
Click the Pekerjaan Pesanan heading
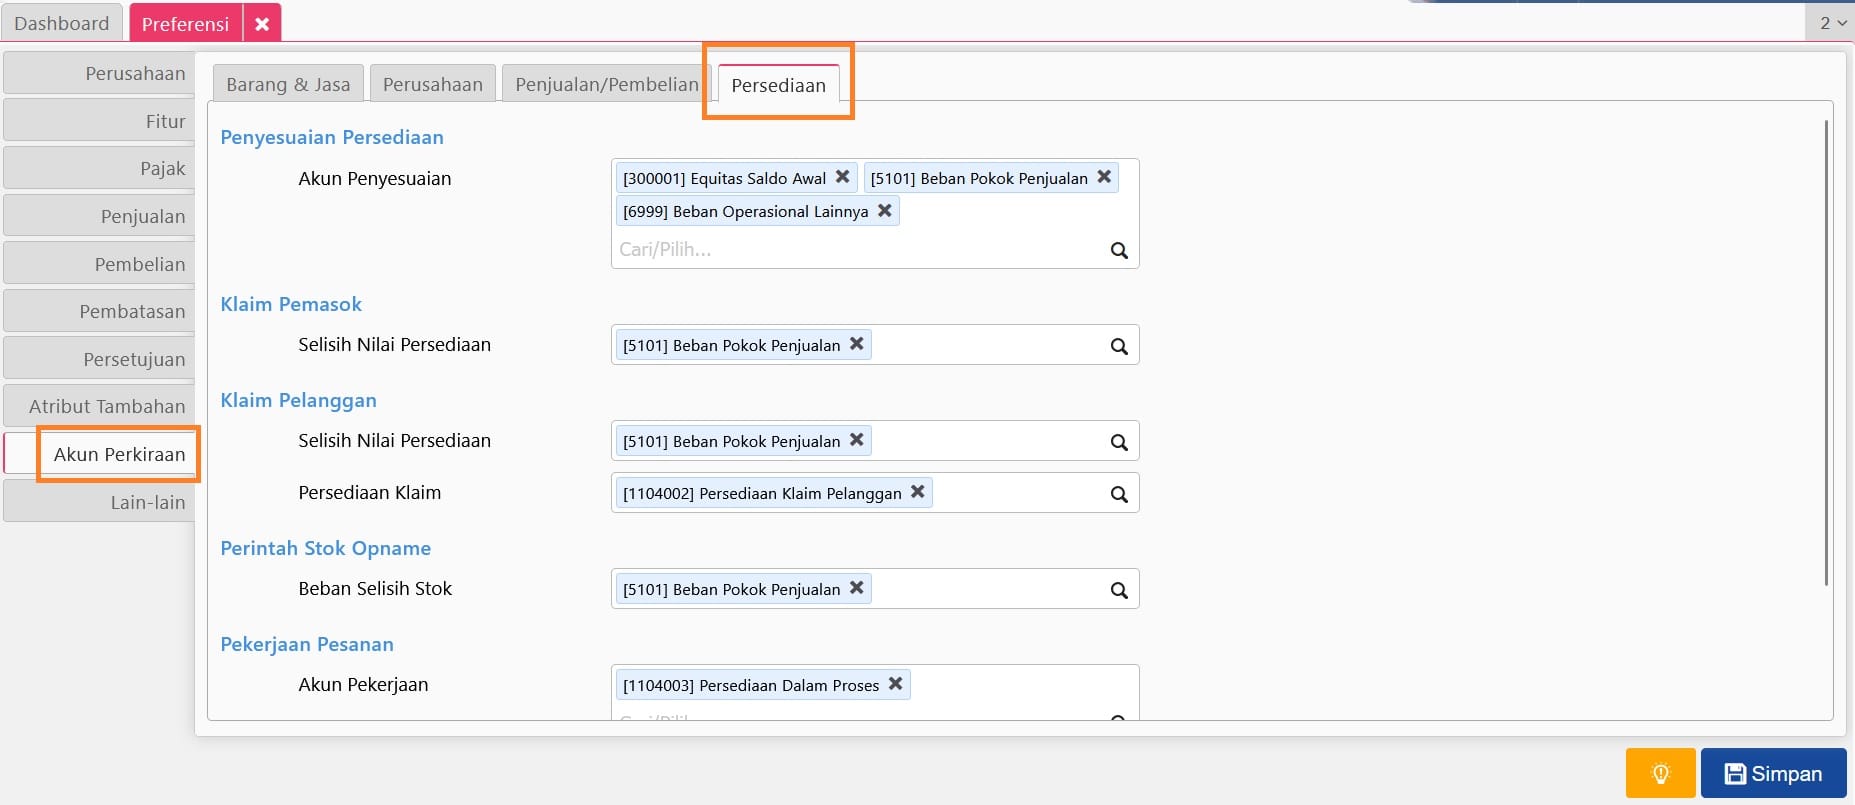(307, 644)
